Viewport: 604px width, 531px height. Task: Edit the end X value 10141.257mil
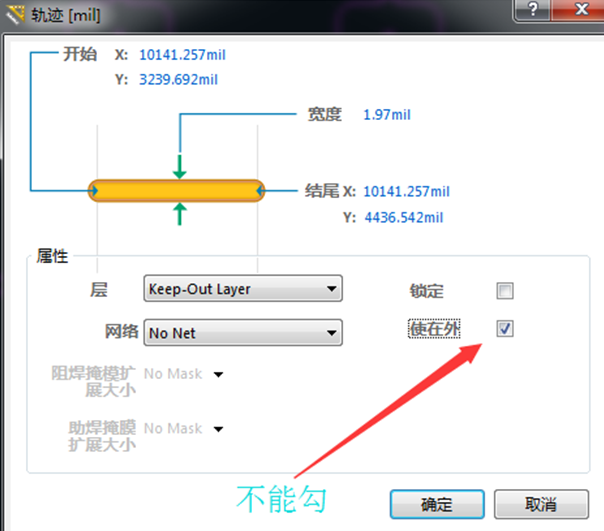(x=407, y=192)
